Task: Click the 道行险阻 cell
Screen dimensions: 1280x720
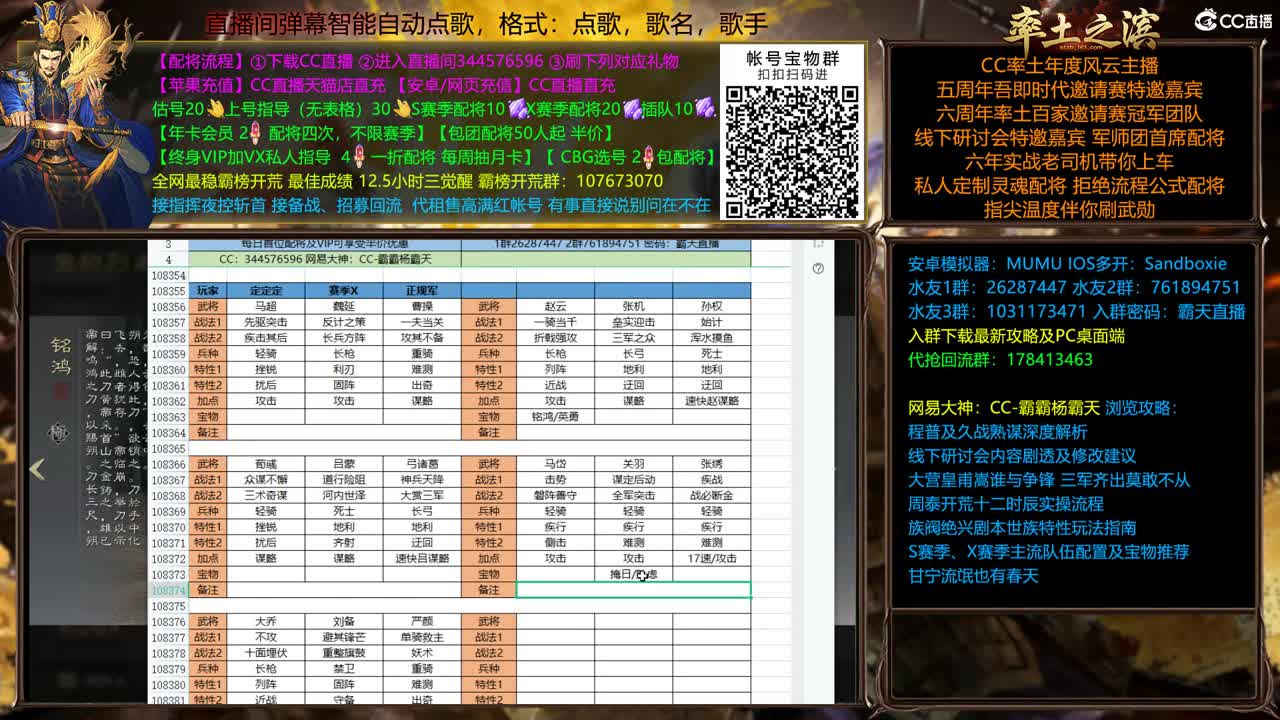Action: (x=344, y=480)
